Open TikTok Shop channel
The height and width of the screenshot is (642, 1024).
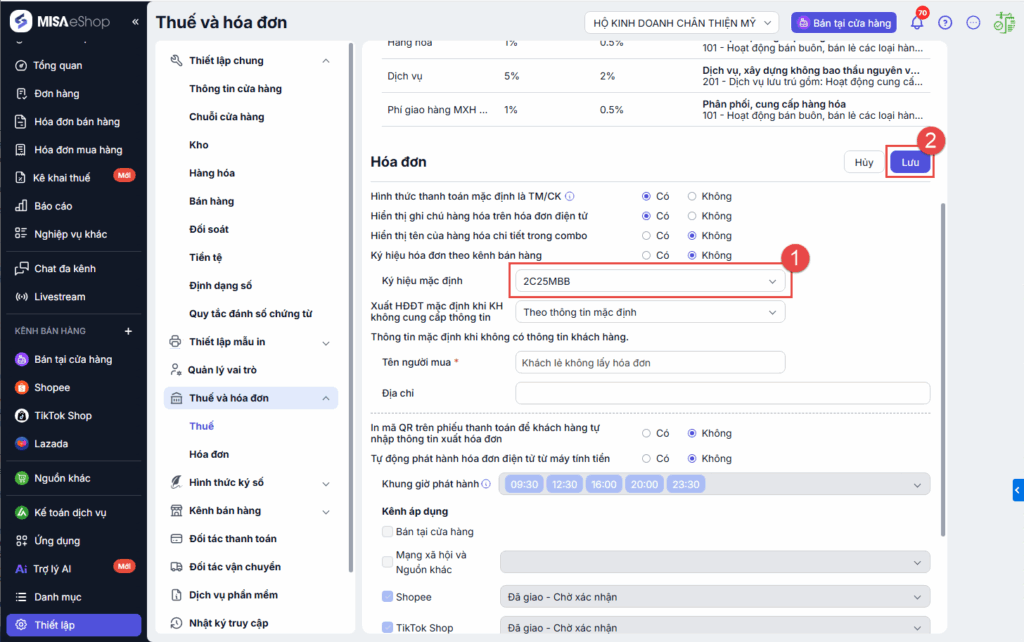tap(62, 415)
